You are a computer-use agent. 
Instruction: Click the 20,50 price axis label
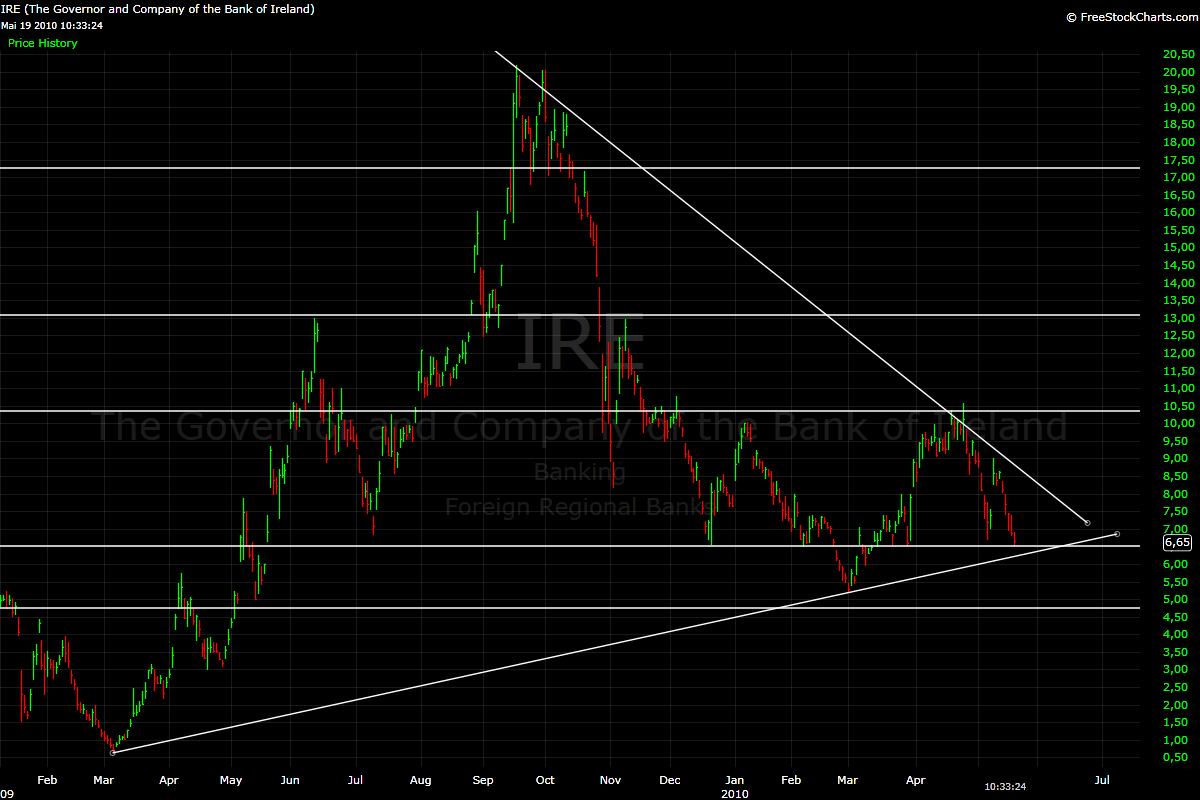1177,54
